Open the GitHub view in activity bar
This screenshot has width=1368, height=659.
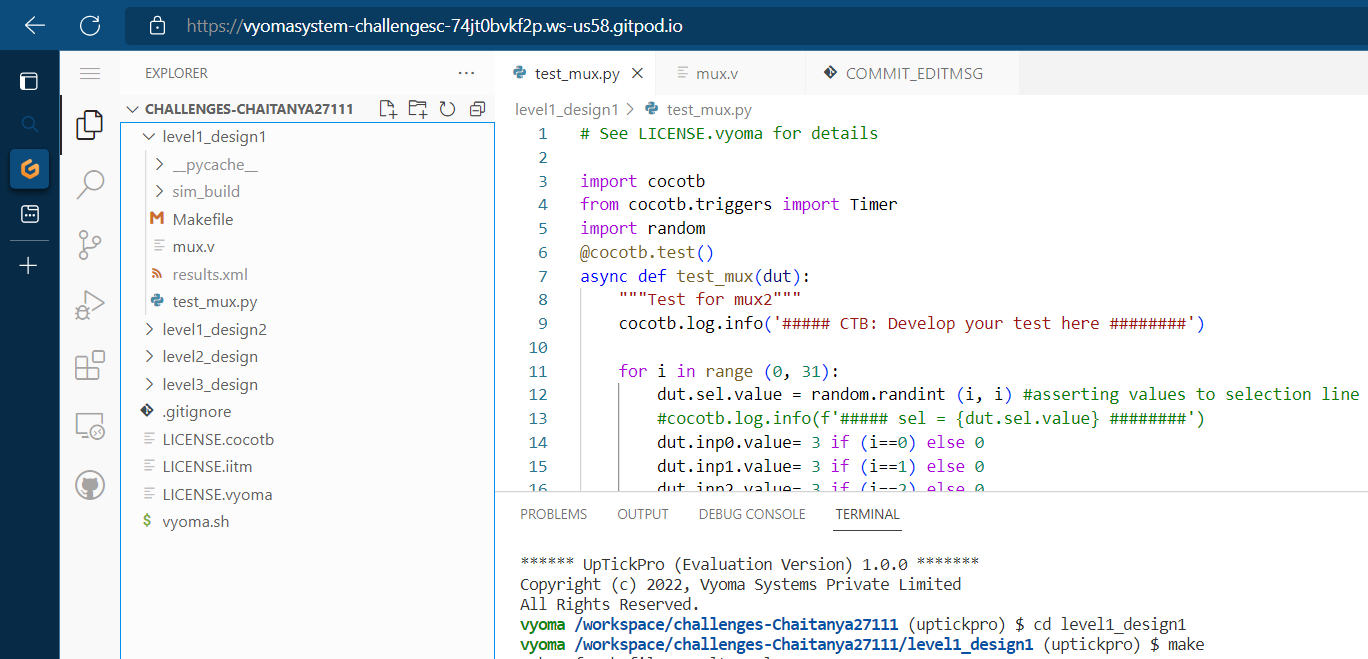click(90, 487)
